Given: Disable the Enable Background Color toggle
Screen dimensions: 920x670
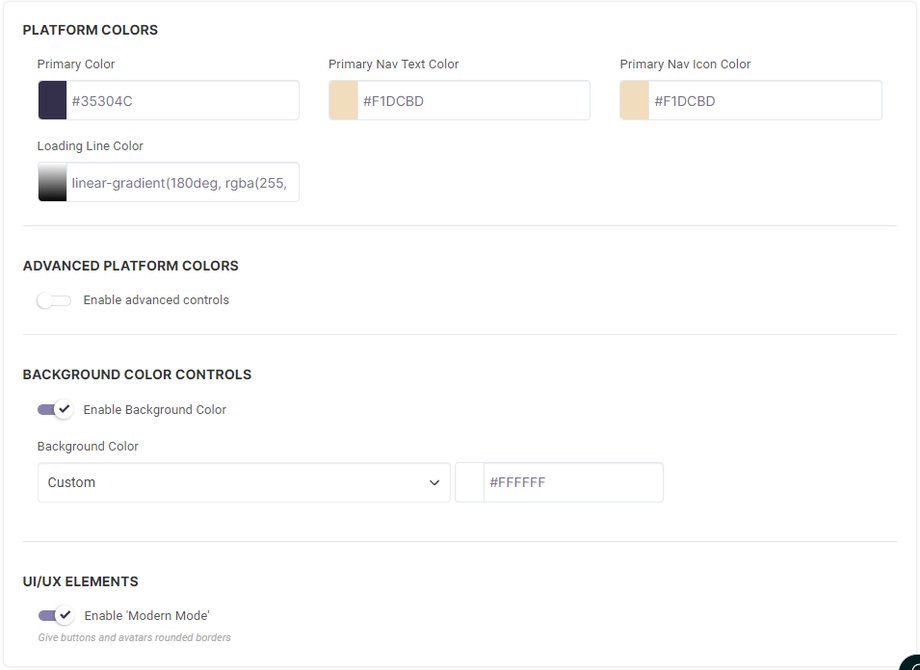Looking at the screenshot, I should coord(55,409).
